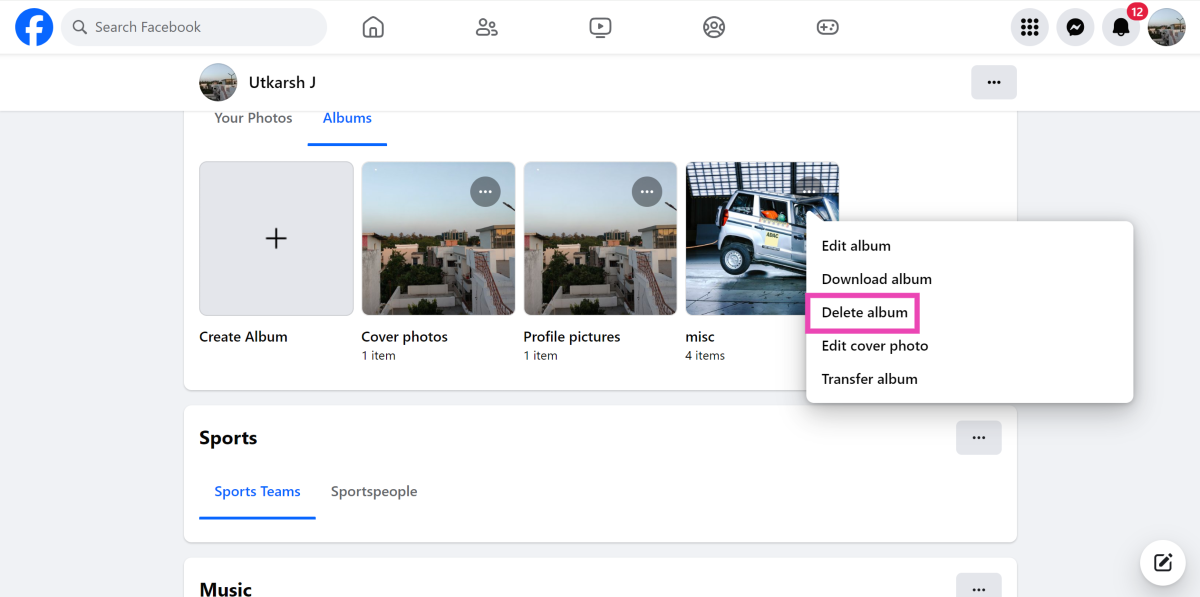Screen dimensions: 1200x597
Task: Open options for Profile pictures album
Action: pos(647,192)
